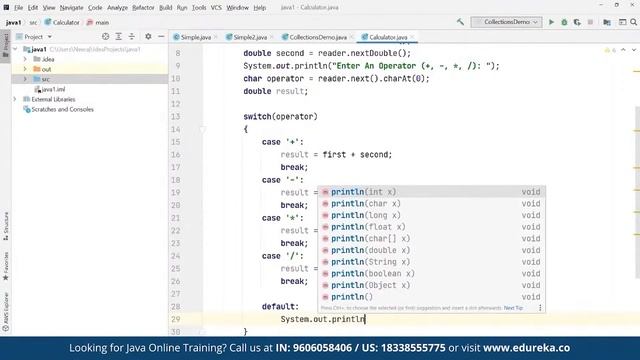Run with coverage icon
The image size is (640, 360).
577,22
